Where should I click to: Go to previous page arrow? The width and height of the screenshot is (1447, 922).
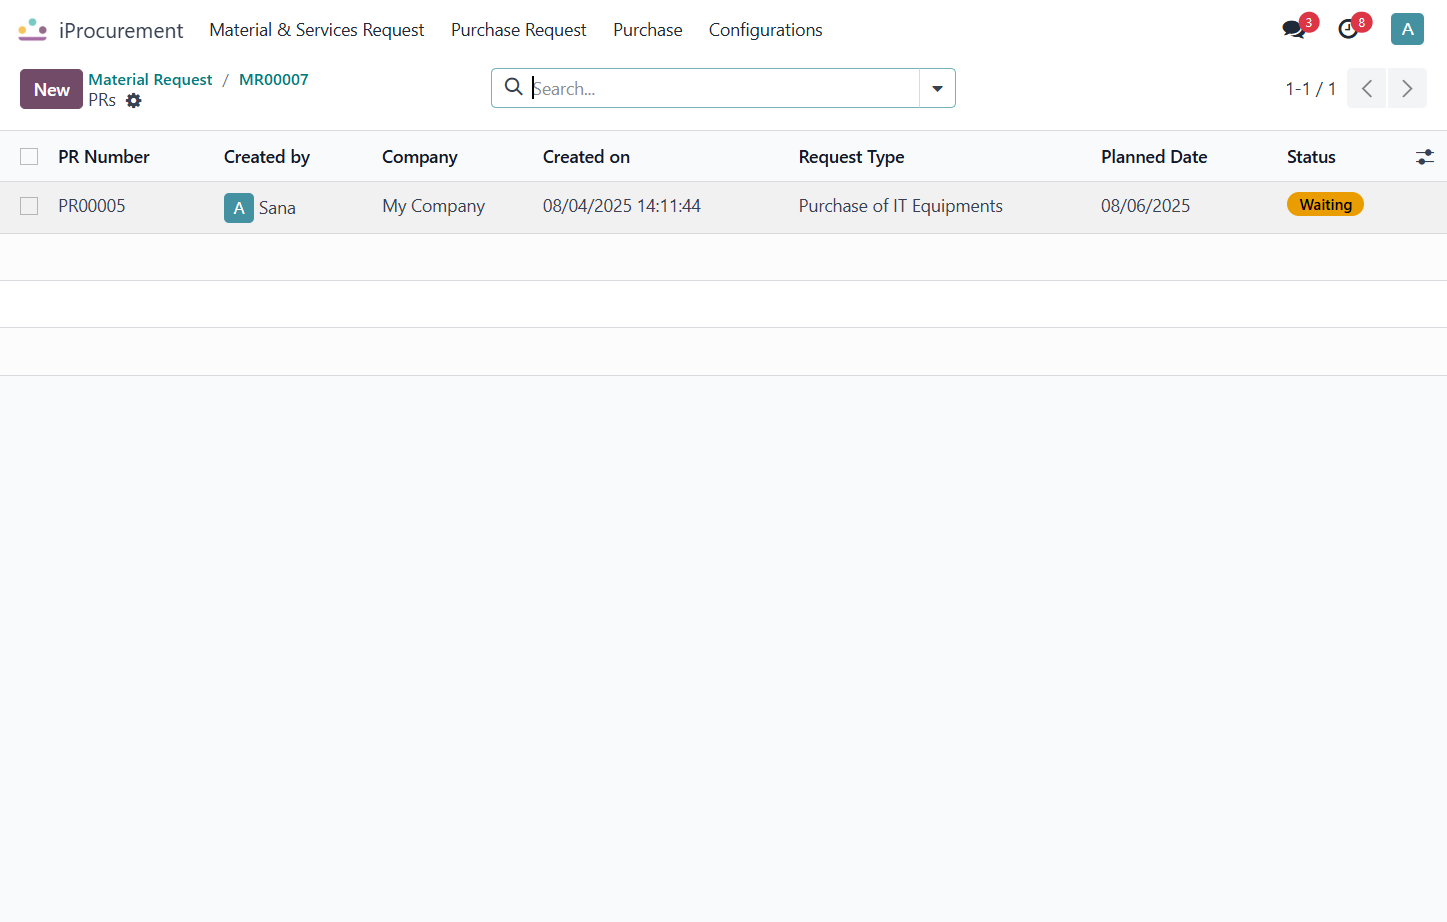click(1366, 88)
